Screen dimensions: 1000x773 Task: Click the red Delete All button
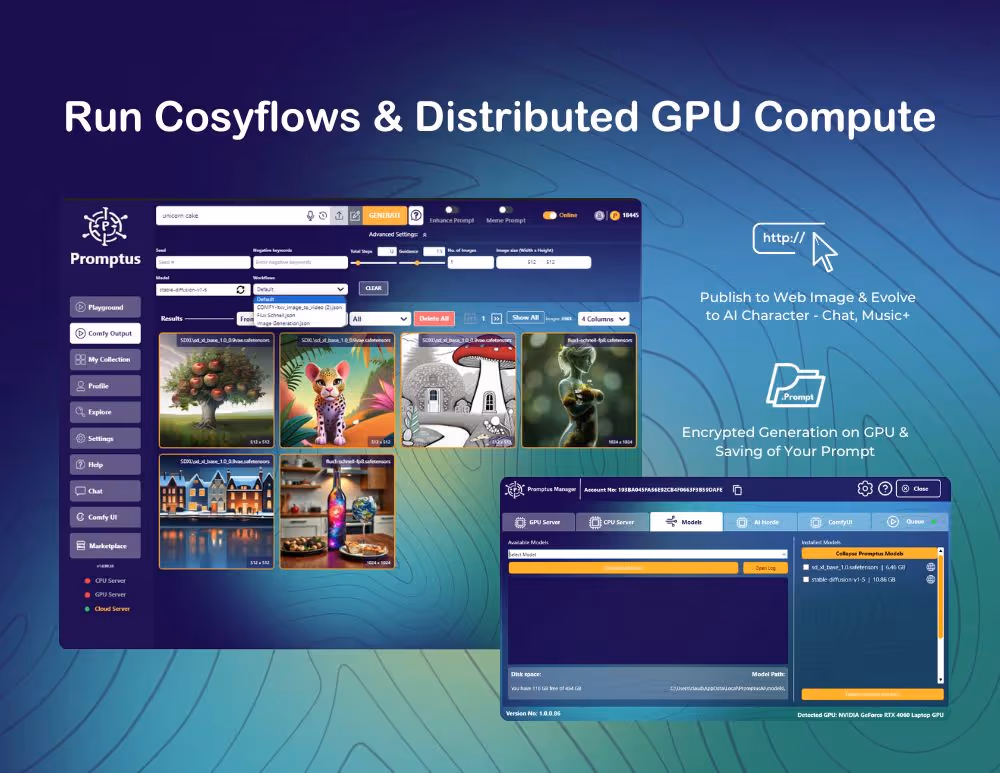tap(434, 318)
